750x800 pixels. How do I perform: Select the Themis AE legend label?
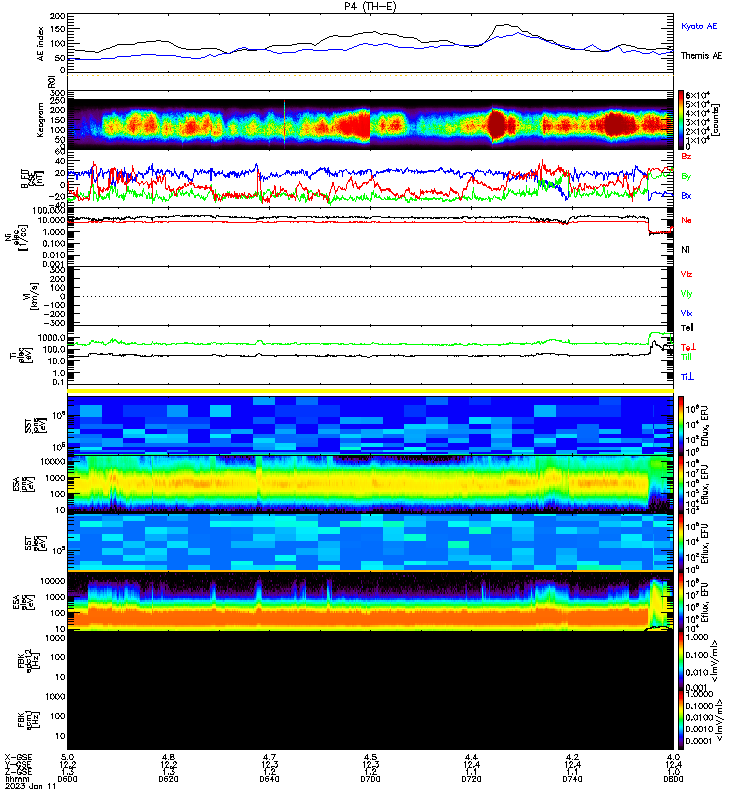tap(701, 56)
